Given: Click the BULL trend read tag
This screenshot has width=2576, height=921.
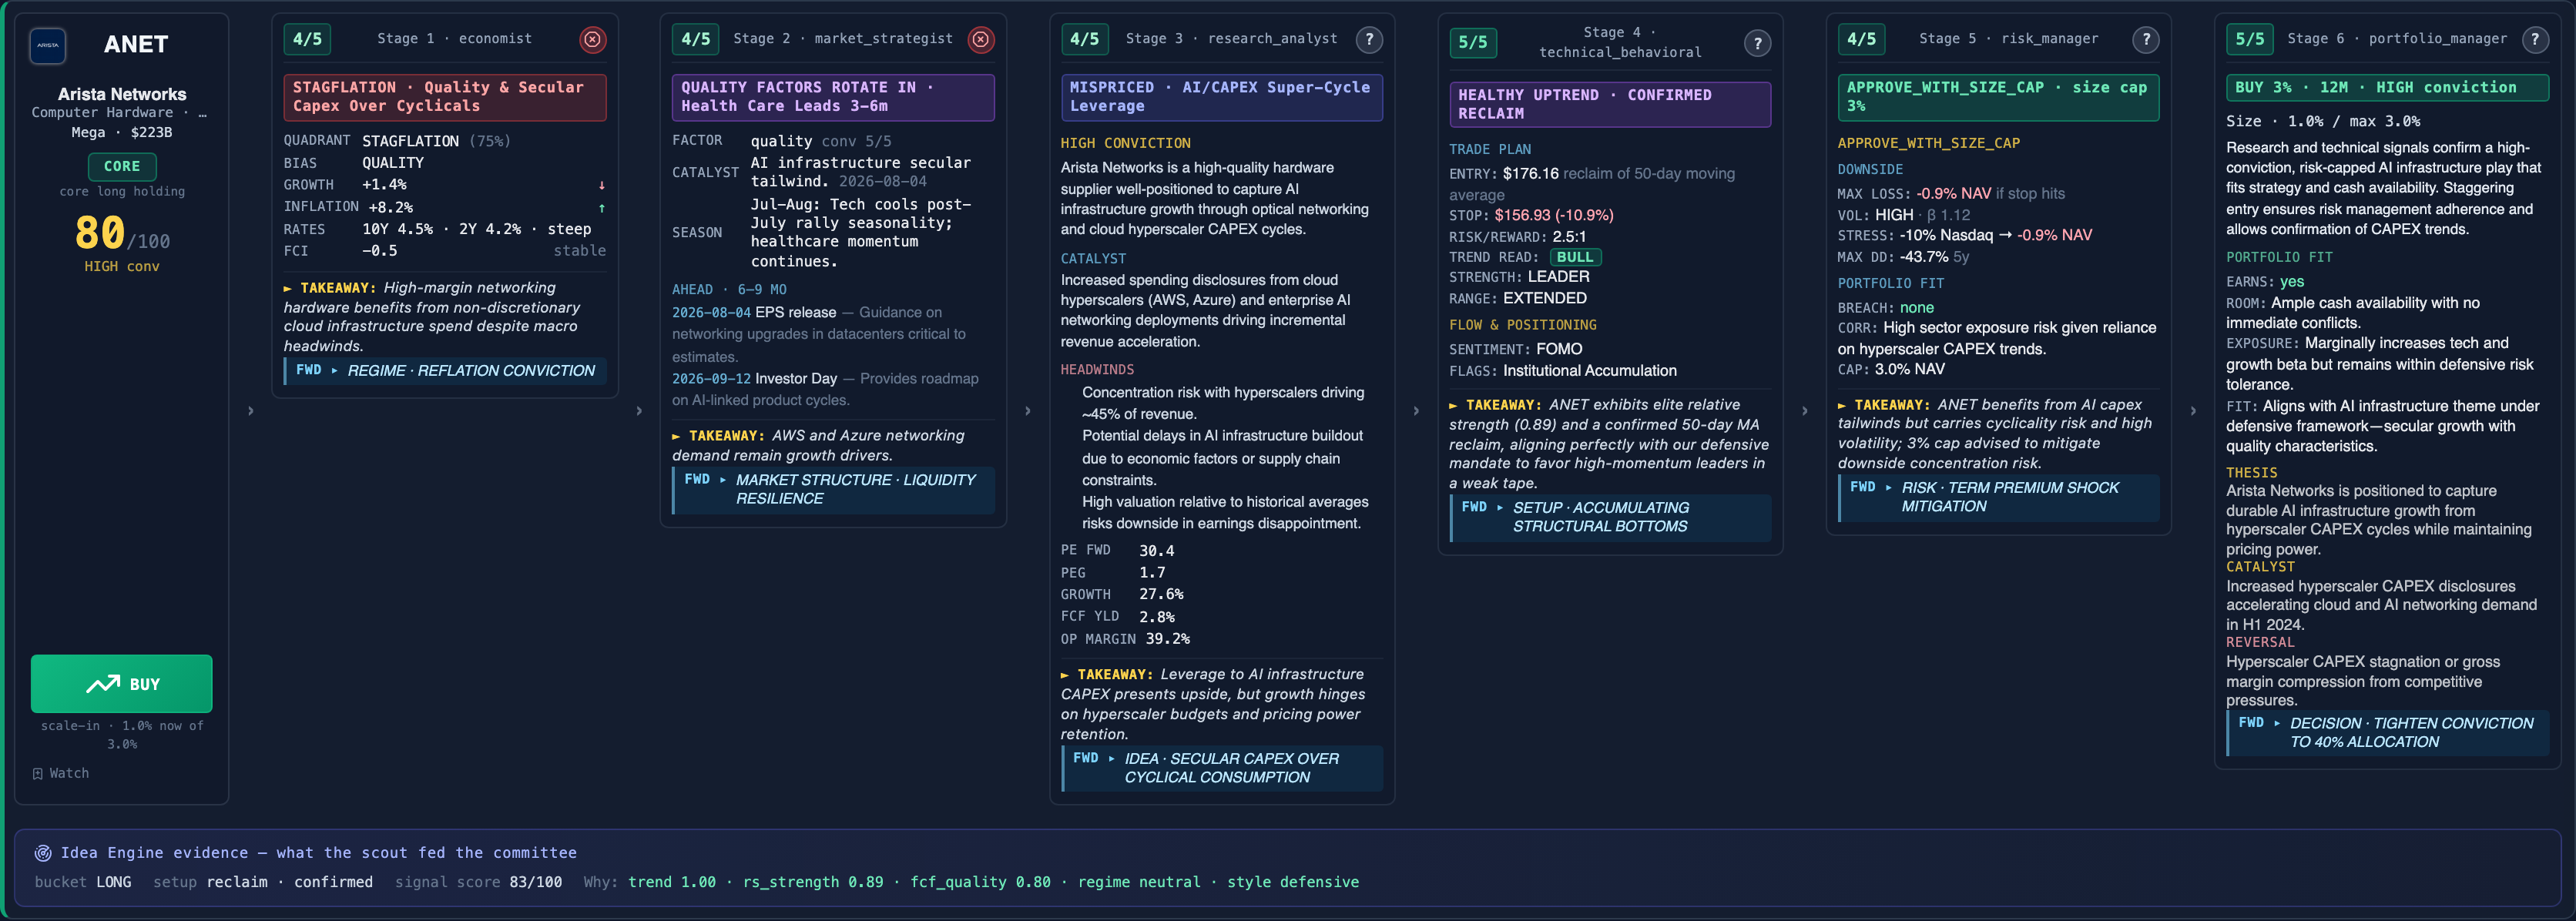Looking at the screenshot, I should pyautogui.click(x=1575, y=257).
